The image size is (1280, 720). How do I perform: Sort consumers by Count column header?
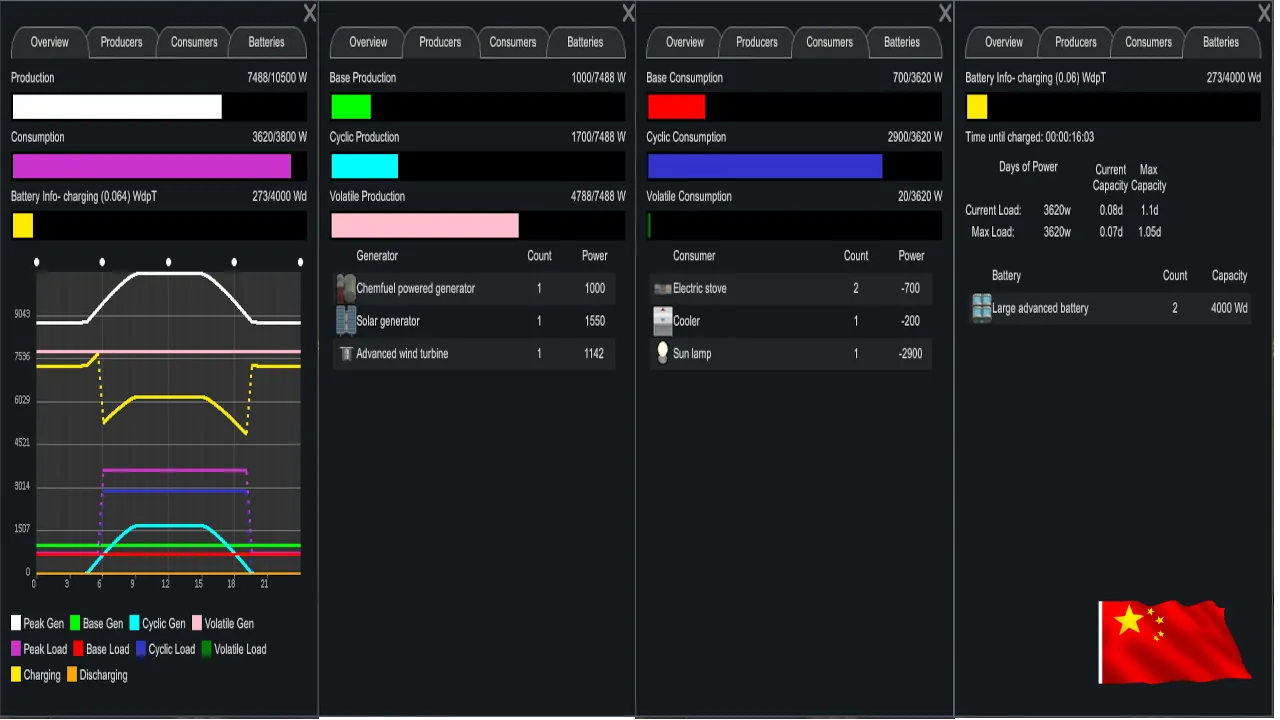coord(856,256)
